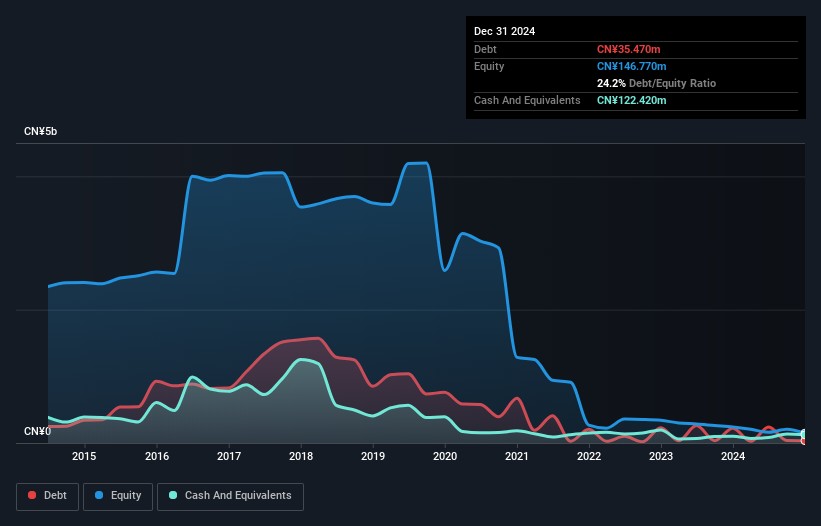The width and height of the screenshot is (821, 526).
Task: Select the 2015 x-axis label
Action: pyautogui.click(x=84, y=456)
